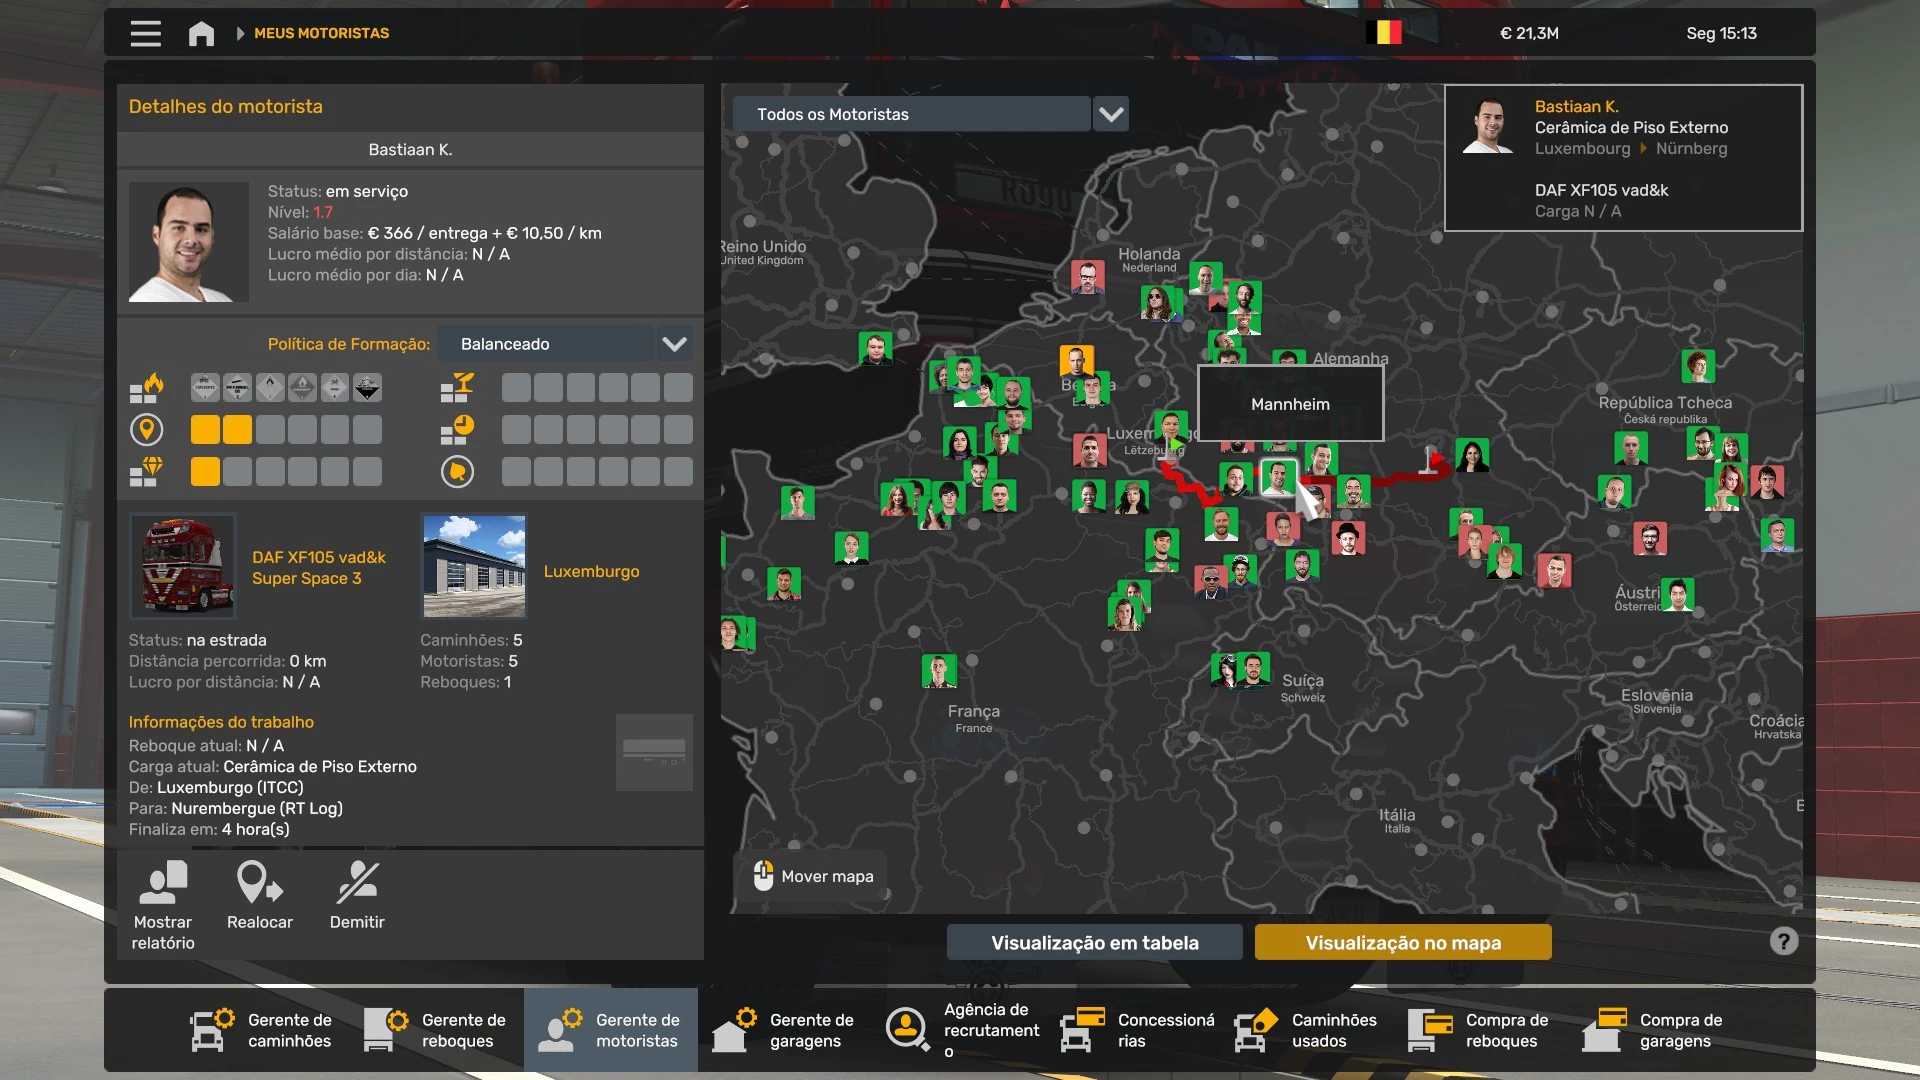
Task: Click the DAF truck thumbnail
Action: pyautogui.click(x=182, y=566)
